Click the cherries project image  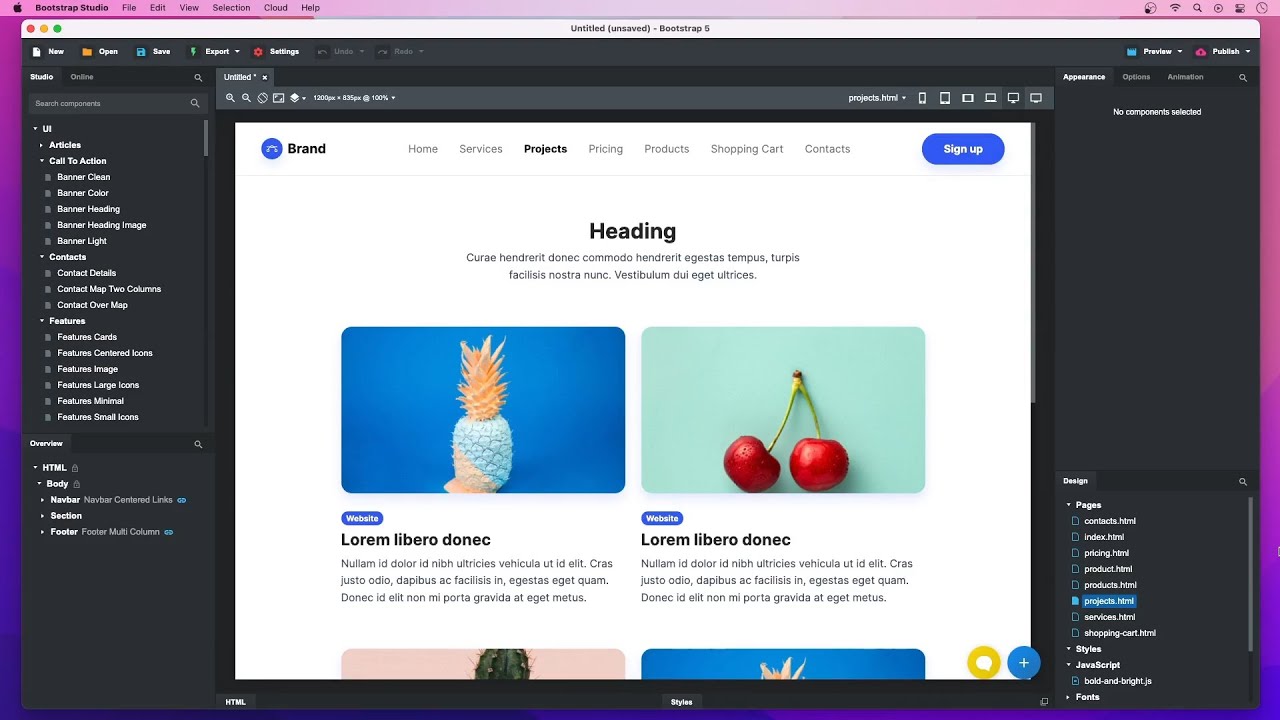[x=783, y=410]
